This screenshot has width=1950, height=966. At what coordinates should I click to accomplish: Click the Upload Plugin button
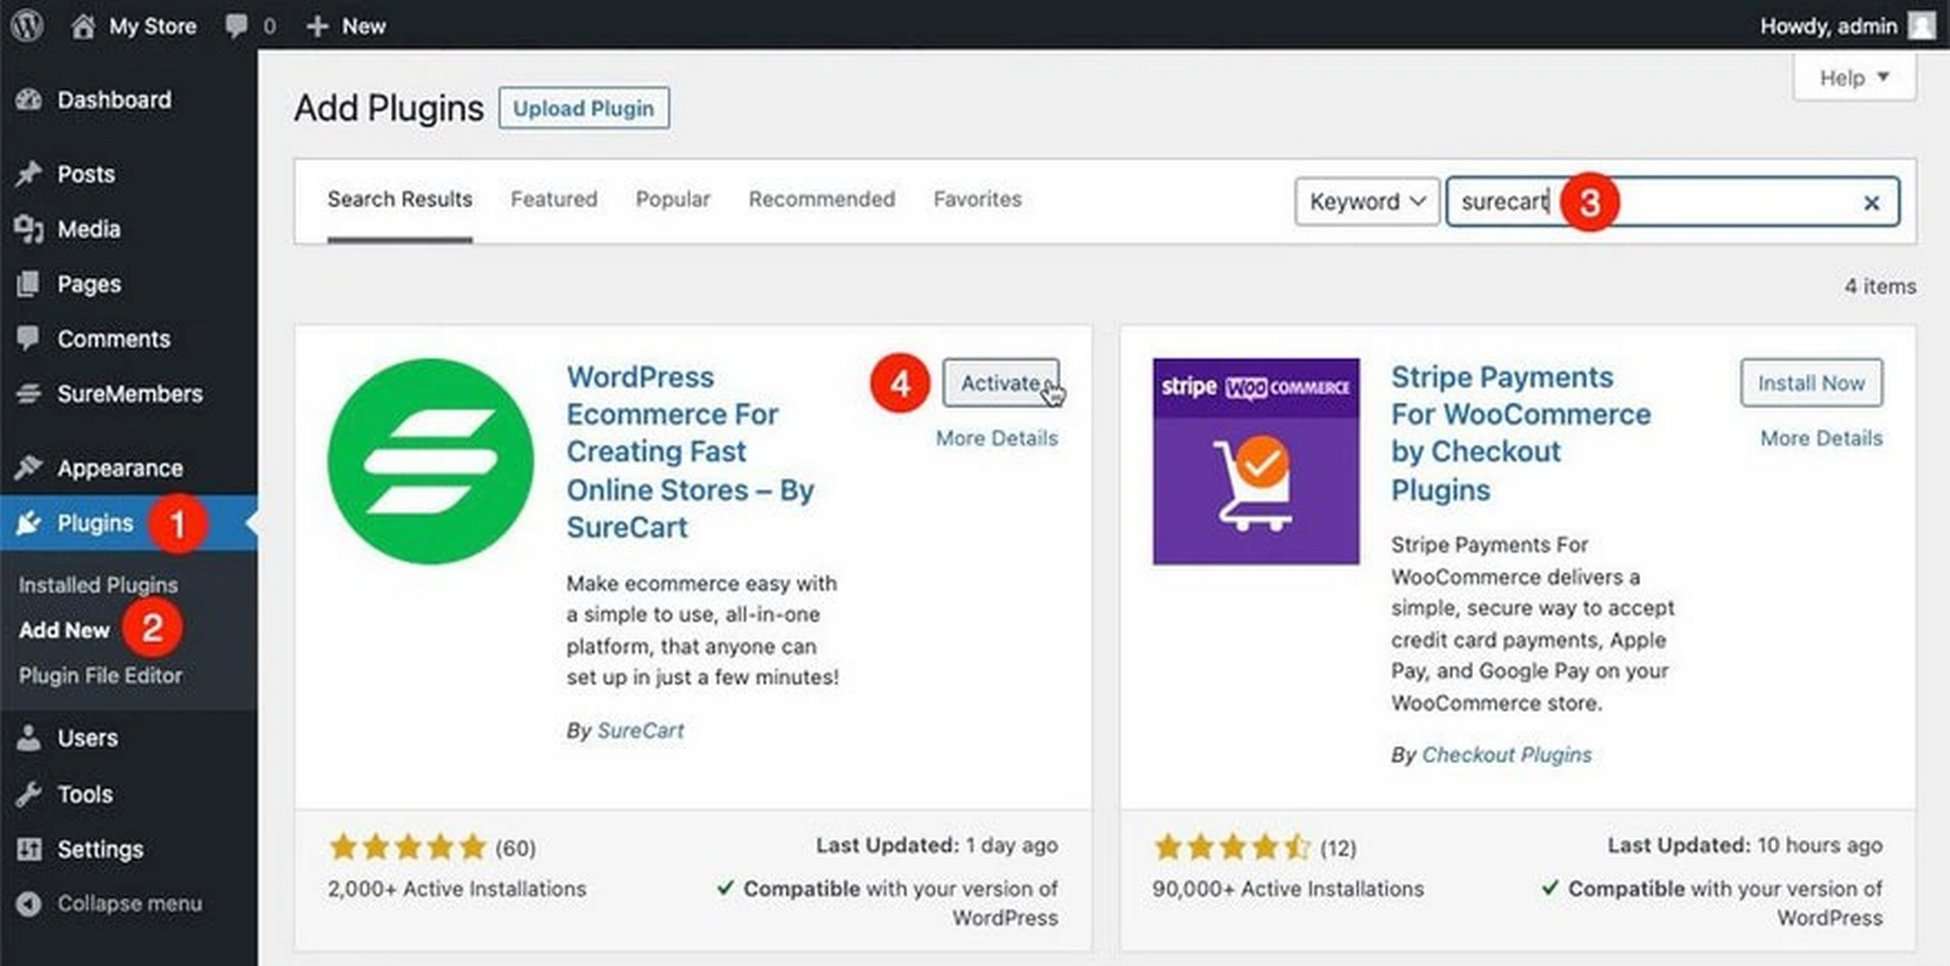(583, 108)
